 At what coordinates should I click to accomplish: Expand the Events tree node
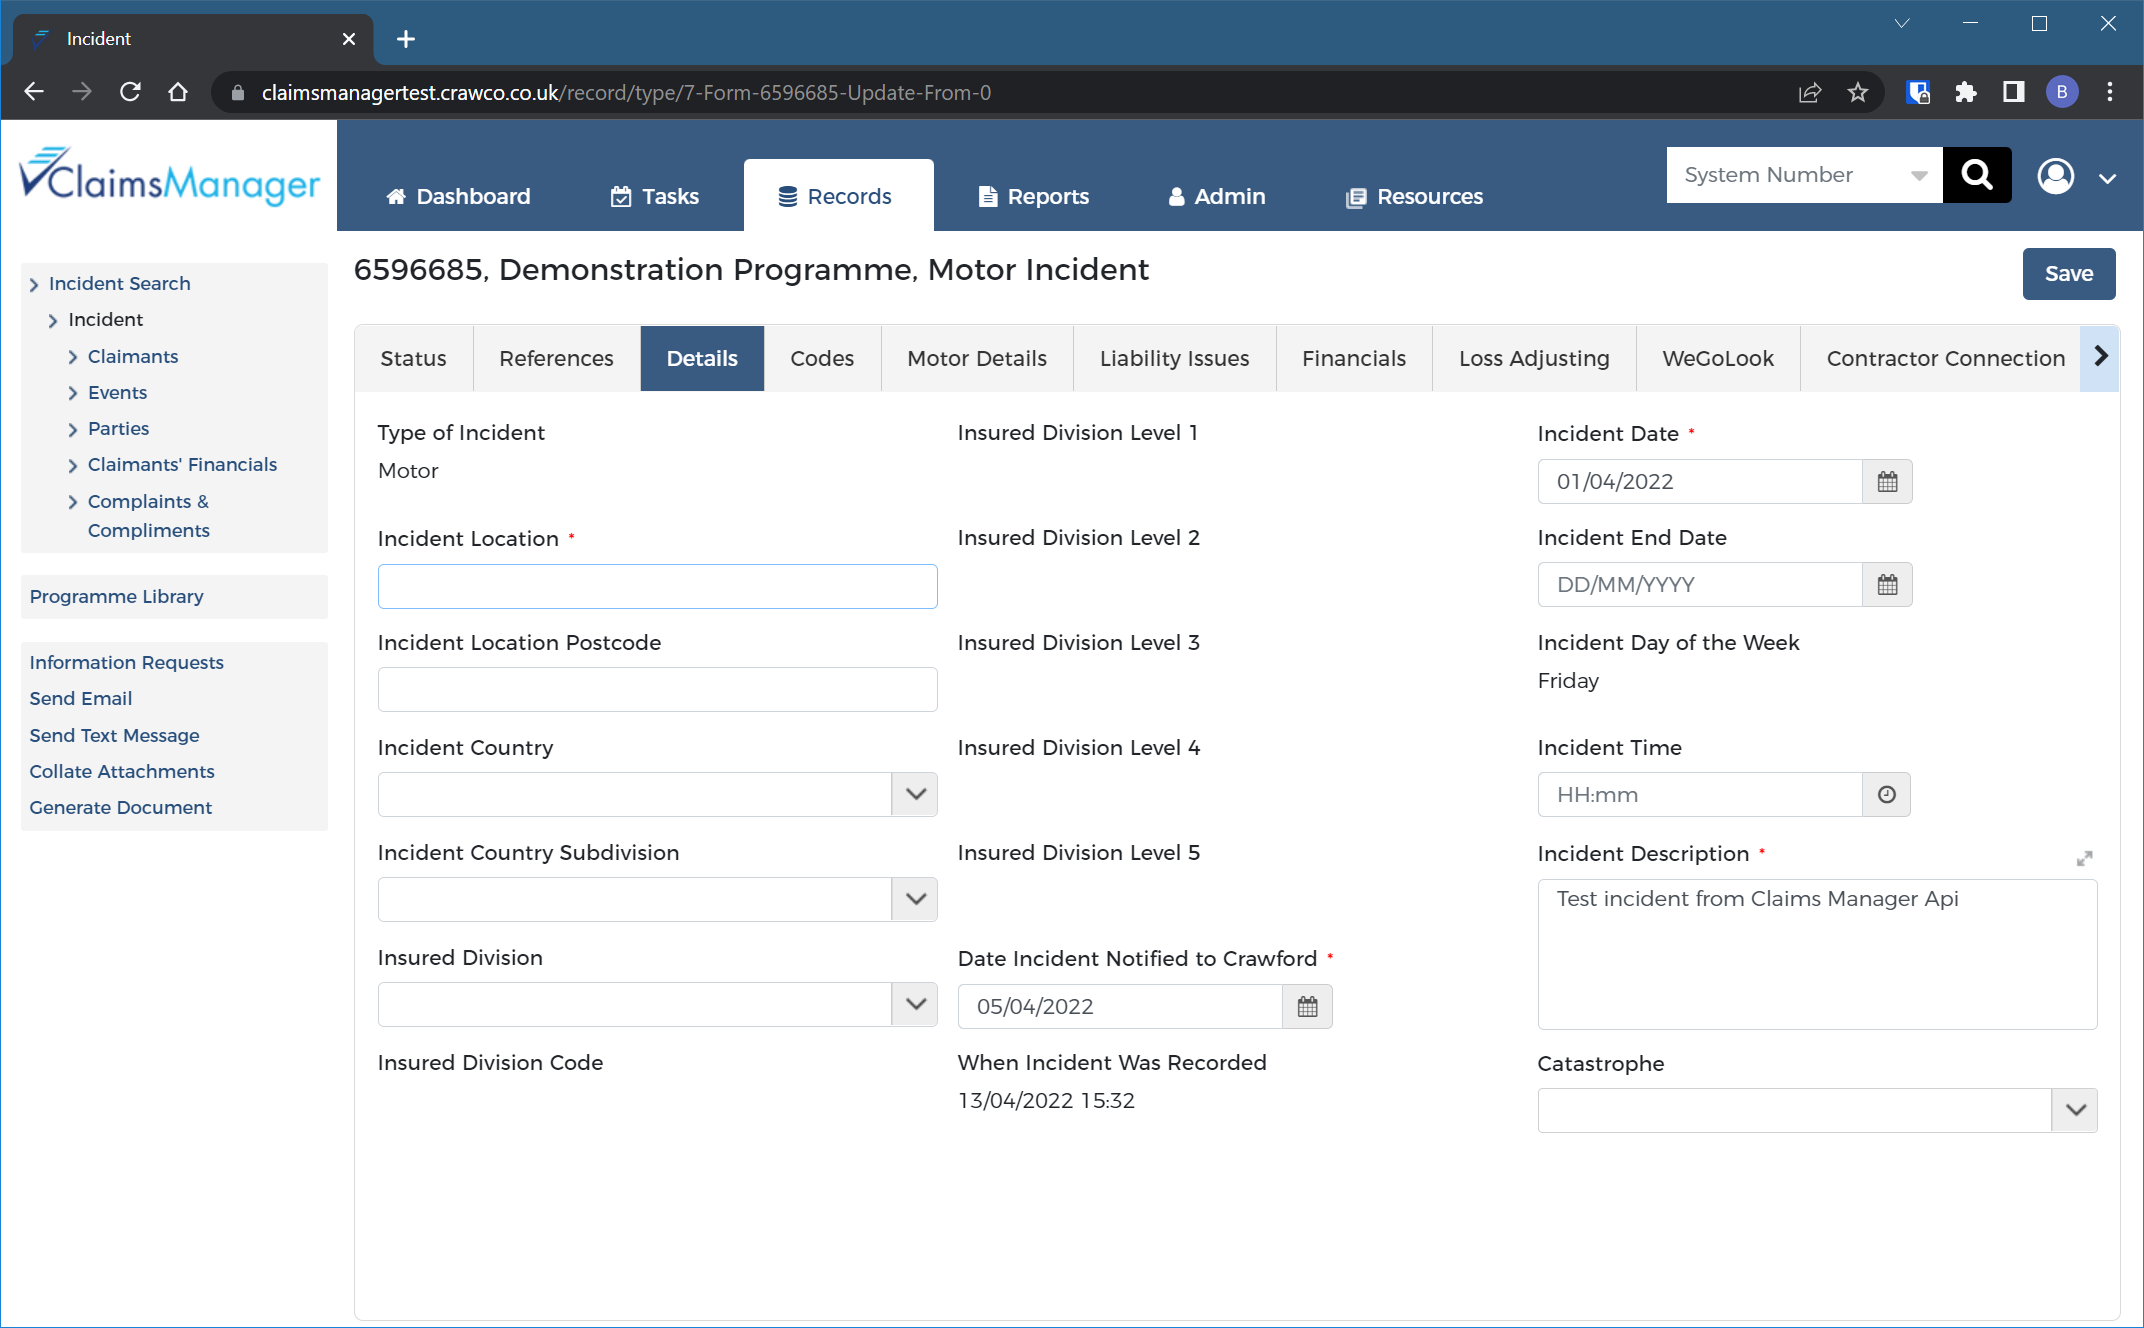point(73,394)
